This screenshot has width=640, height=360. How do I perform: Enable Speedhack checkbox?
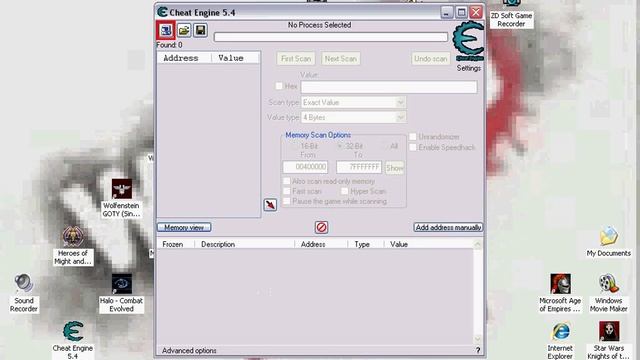click(413, 147)
